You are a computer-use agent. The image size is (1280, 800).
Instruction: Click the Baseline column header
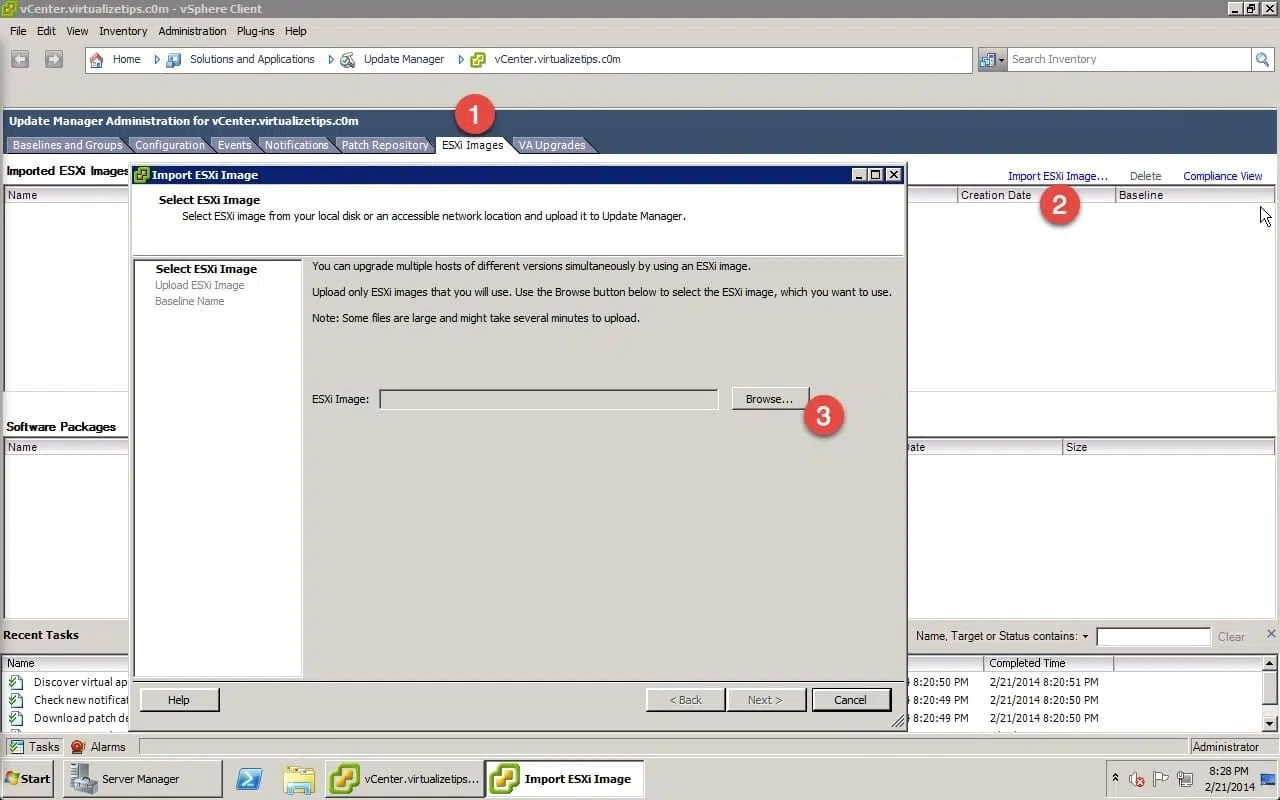[x=1195, y=195]
